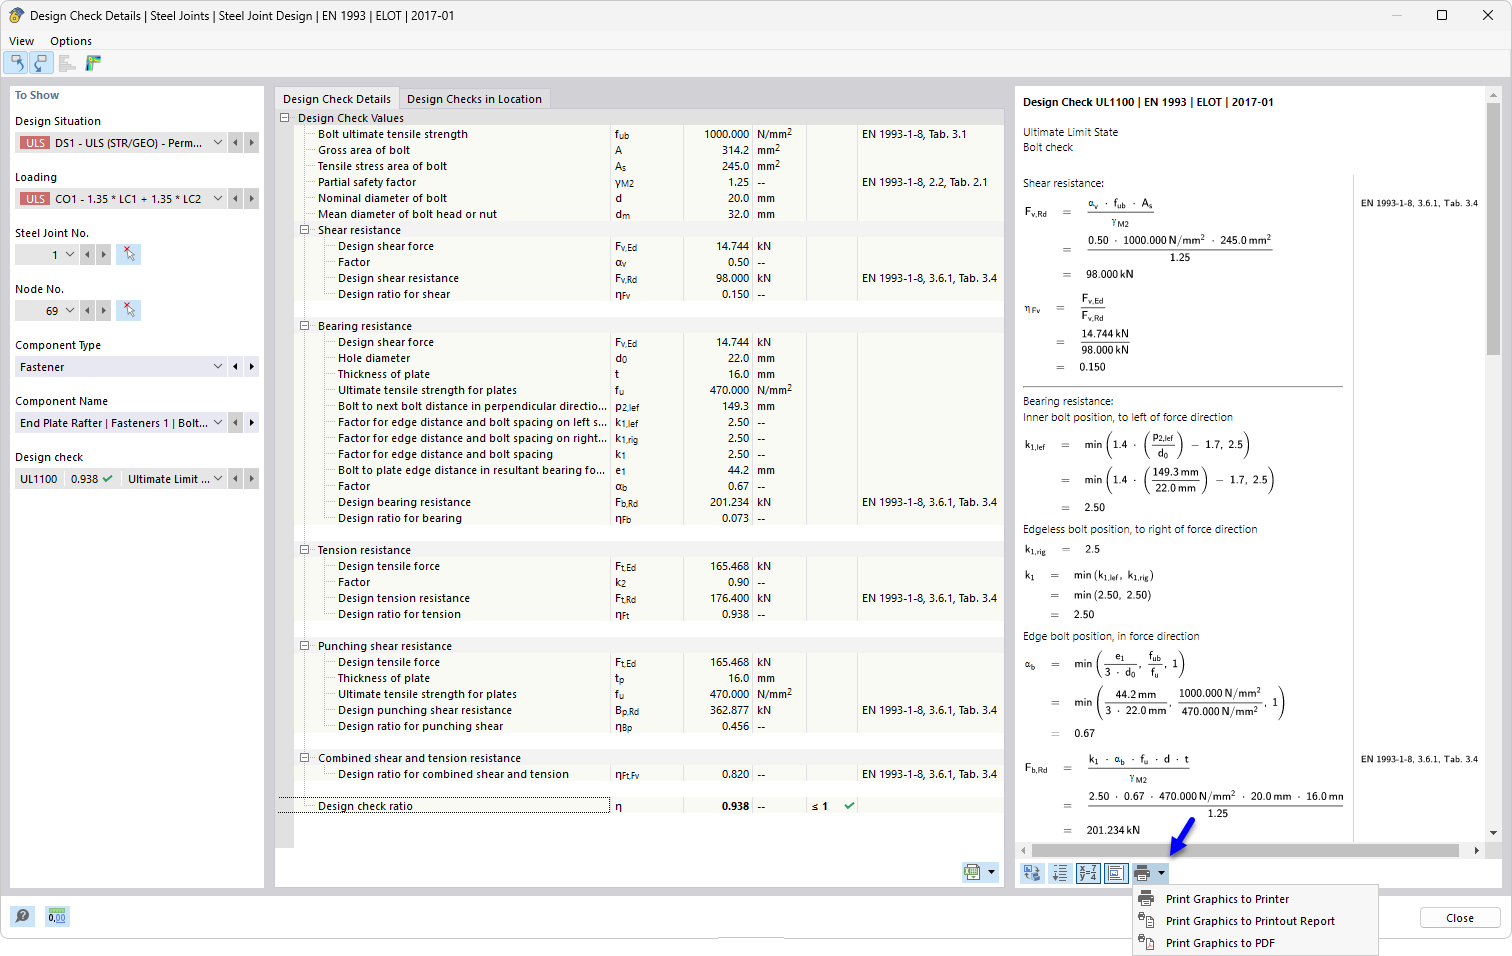Step to previous Node No.
The height and width of the screenshot is (956, 1512).
point(88,311)
